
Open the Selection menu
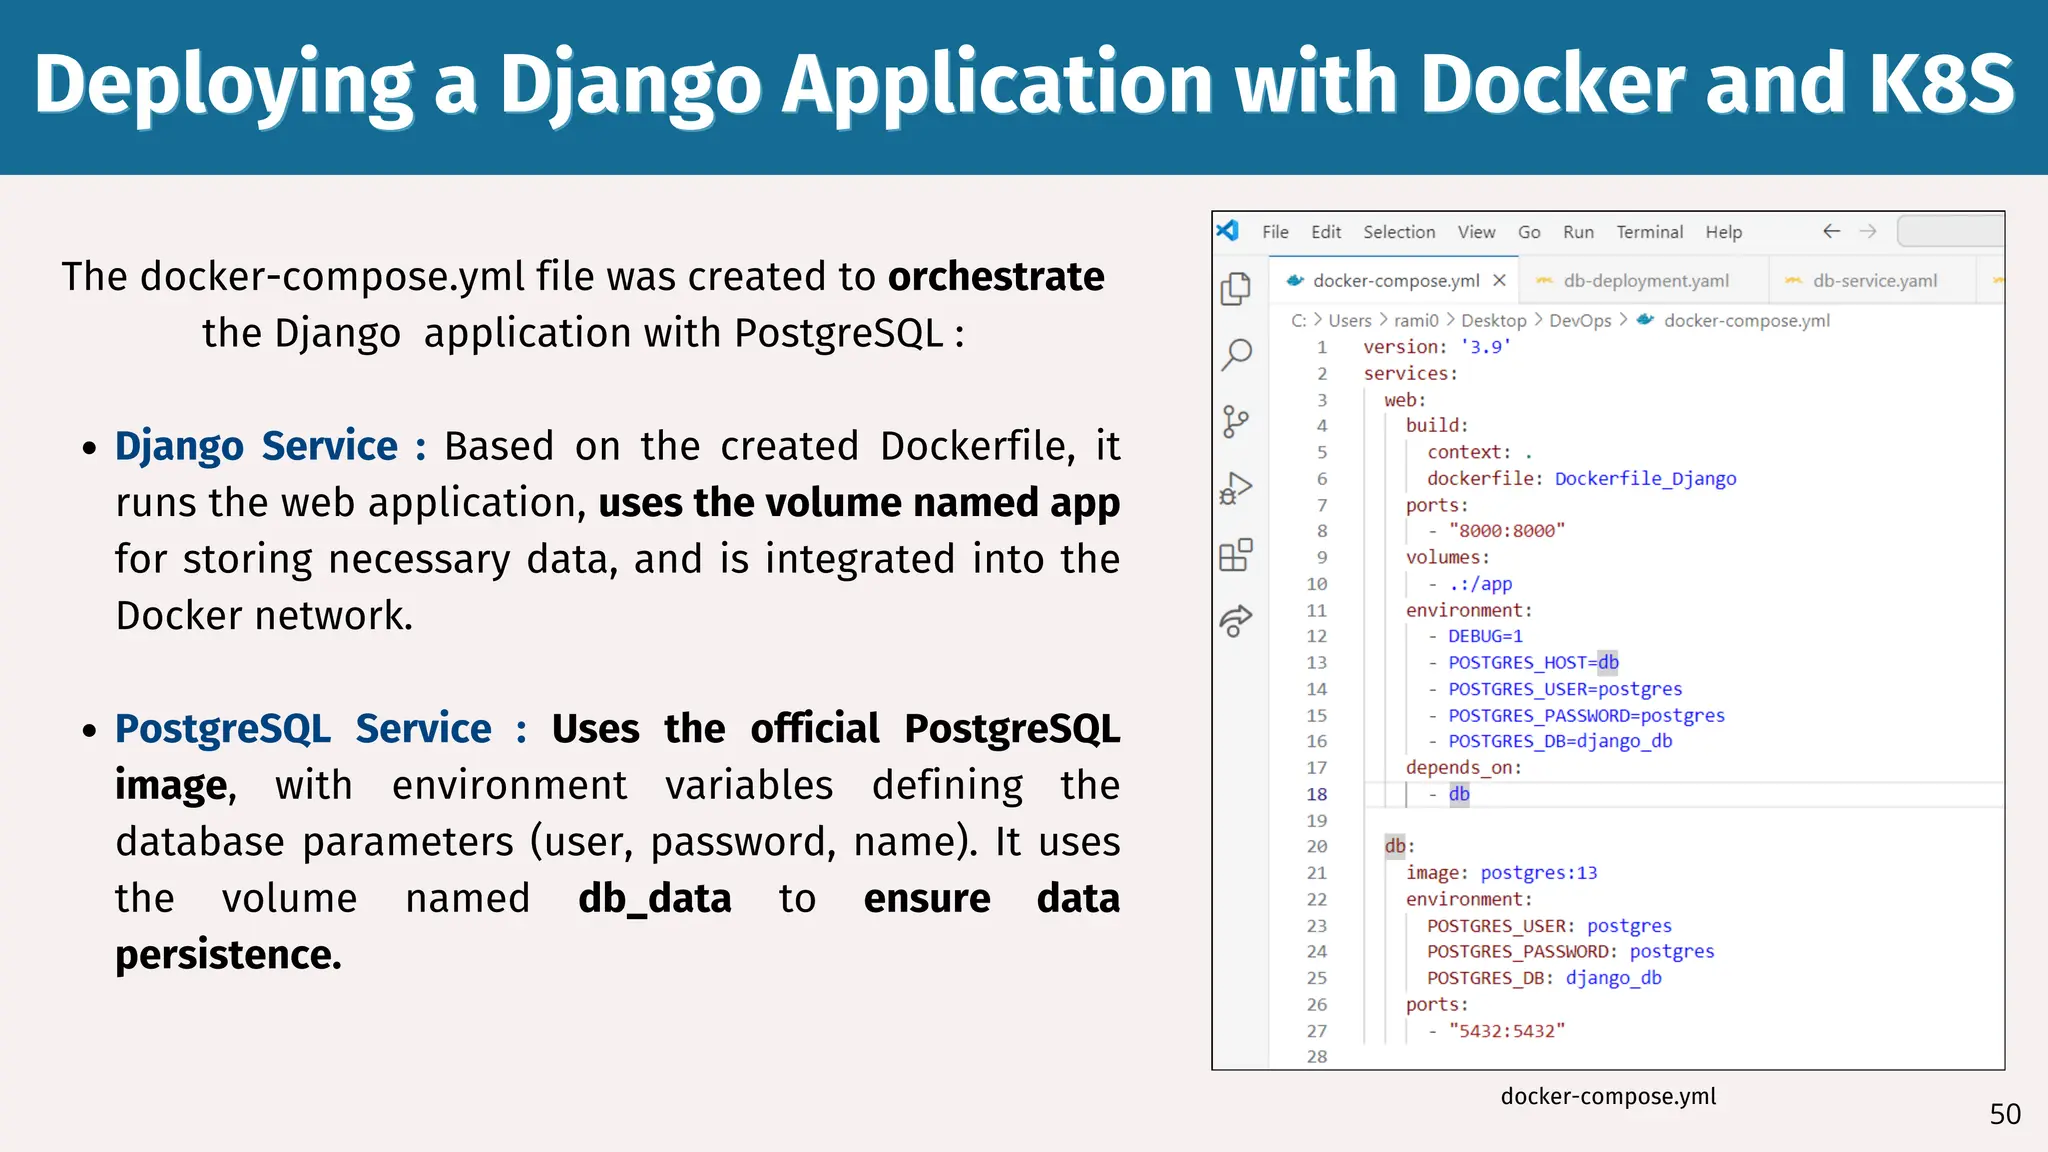[x=1398, y=232]
